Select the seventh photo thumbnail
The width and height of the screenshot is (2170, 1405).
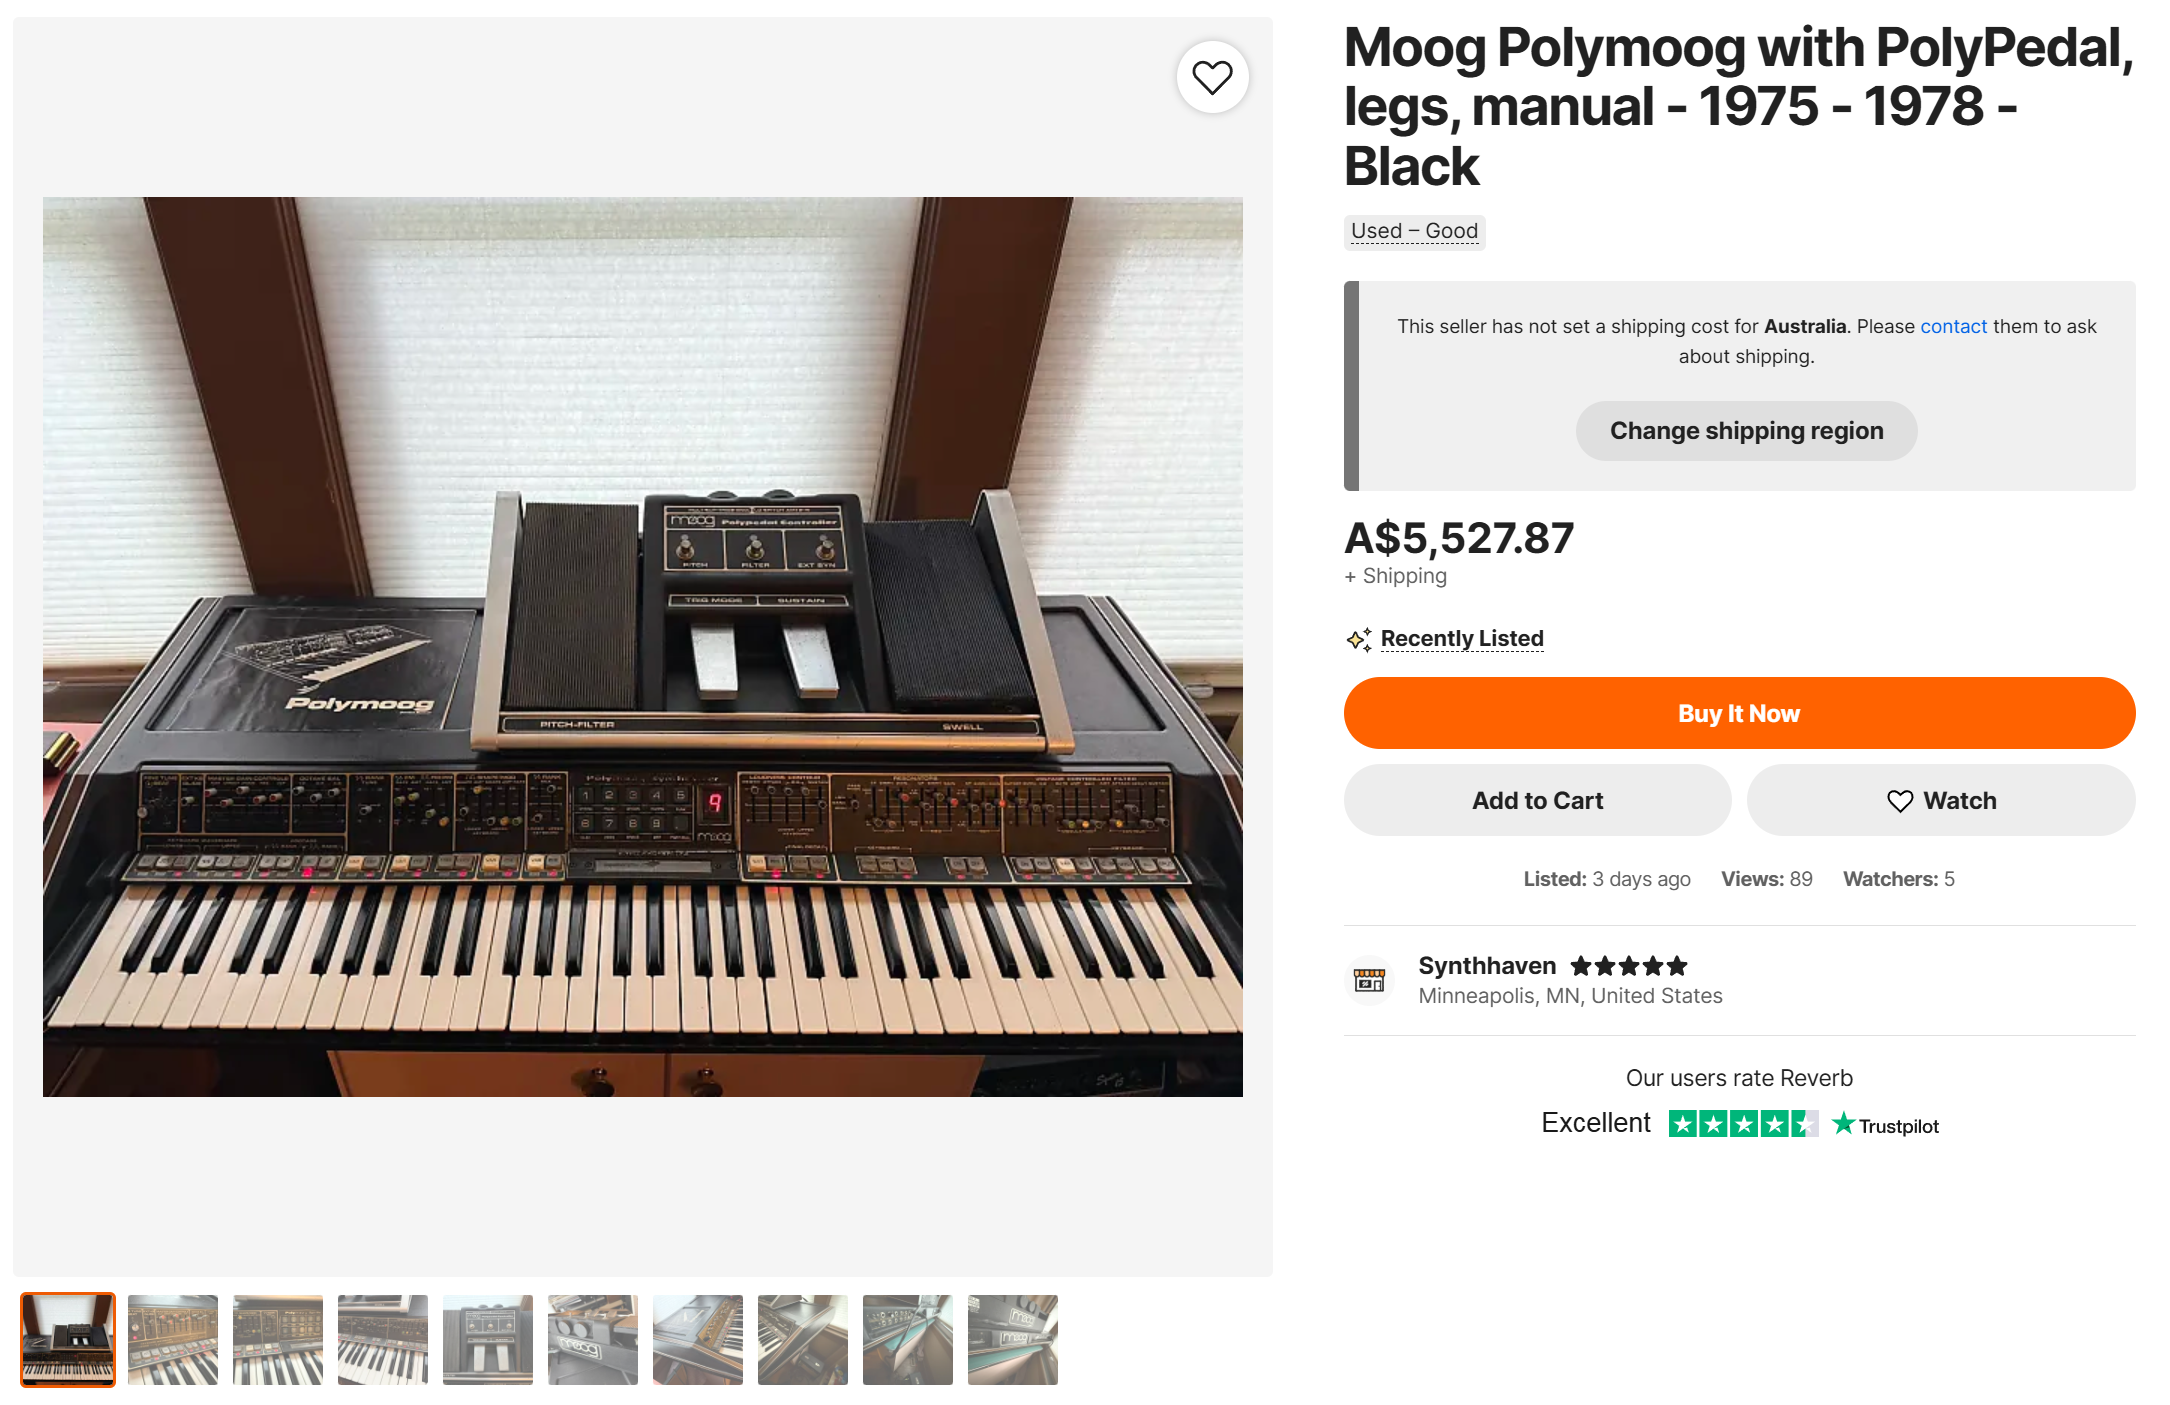(x=698, y=1340)
